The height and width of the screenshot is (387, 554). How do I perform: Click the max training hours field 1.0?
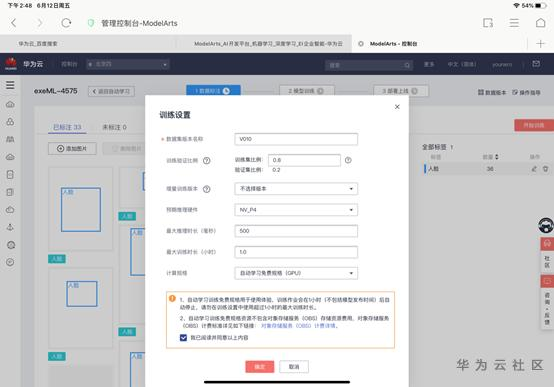pos(296,252)
